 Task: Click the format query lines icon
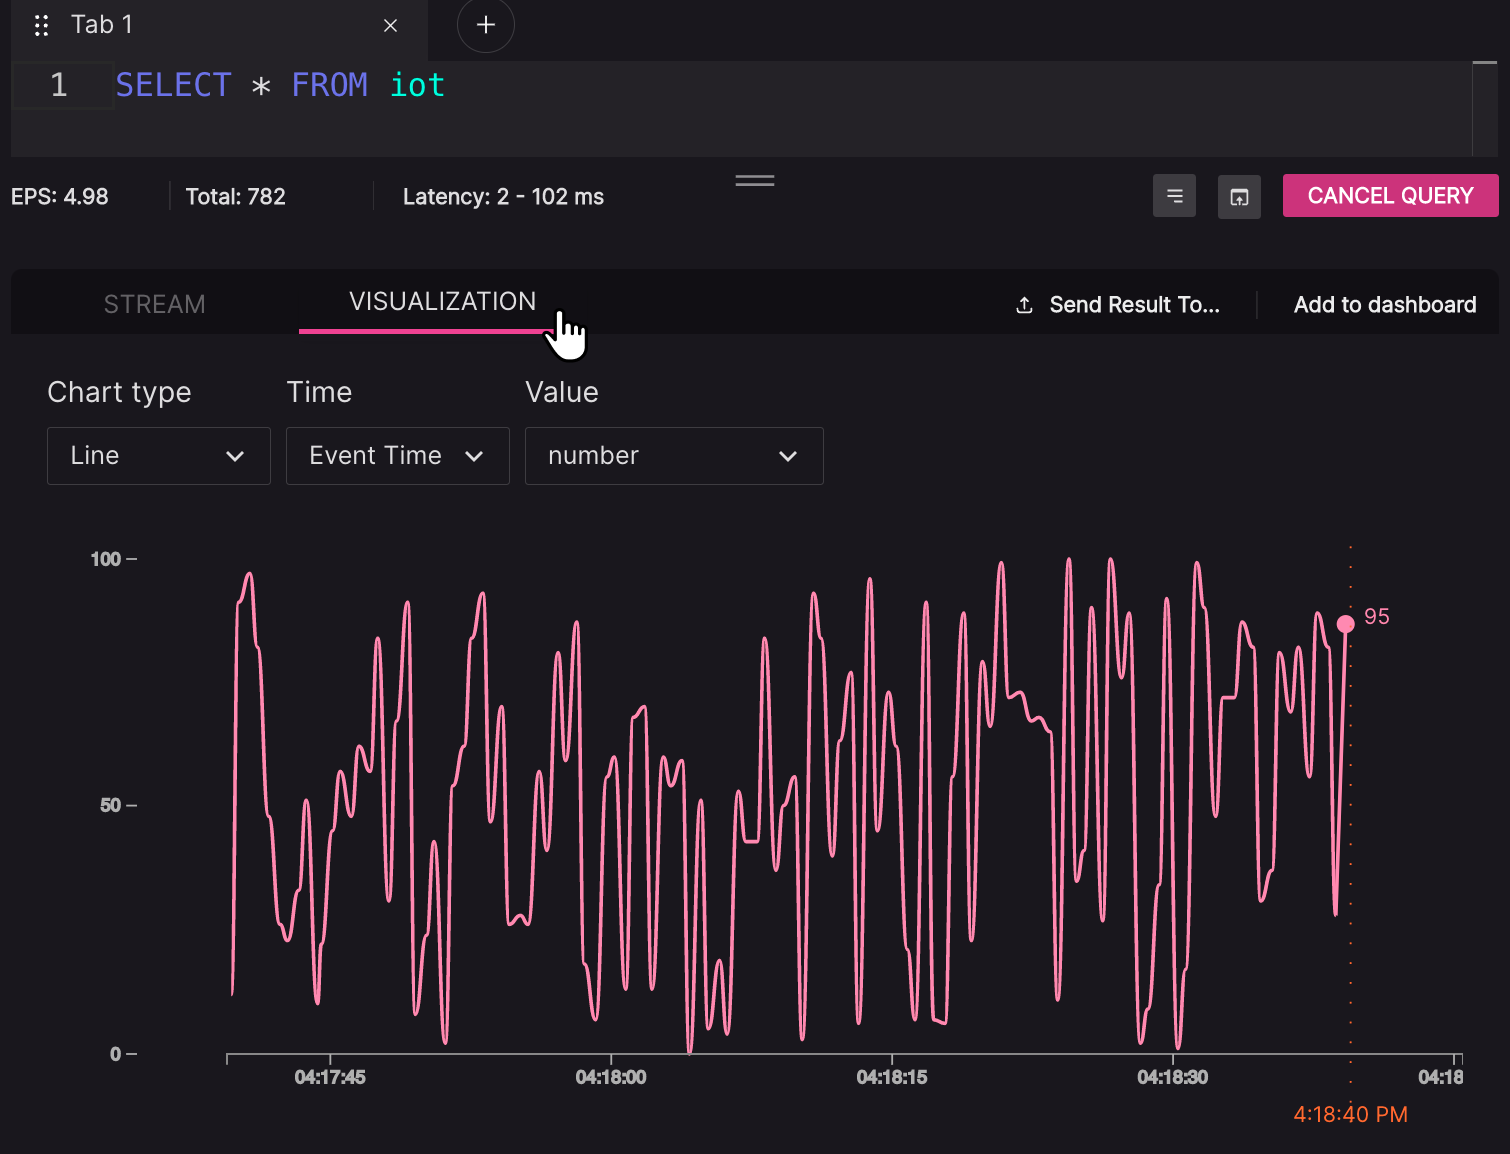point(1174,197)
